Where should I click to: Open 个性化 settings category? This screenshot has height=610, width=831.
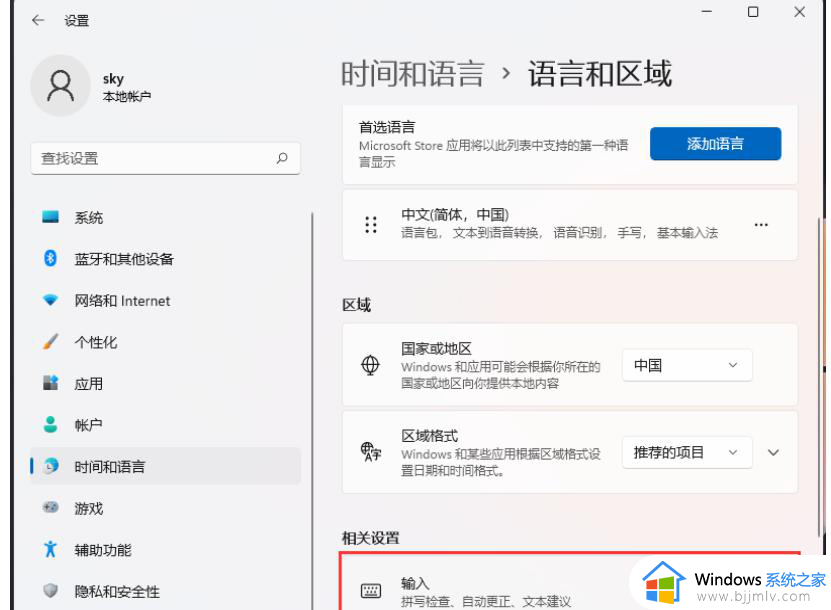click(x=165, y=342)
